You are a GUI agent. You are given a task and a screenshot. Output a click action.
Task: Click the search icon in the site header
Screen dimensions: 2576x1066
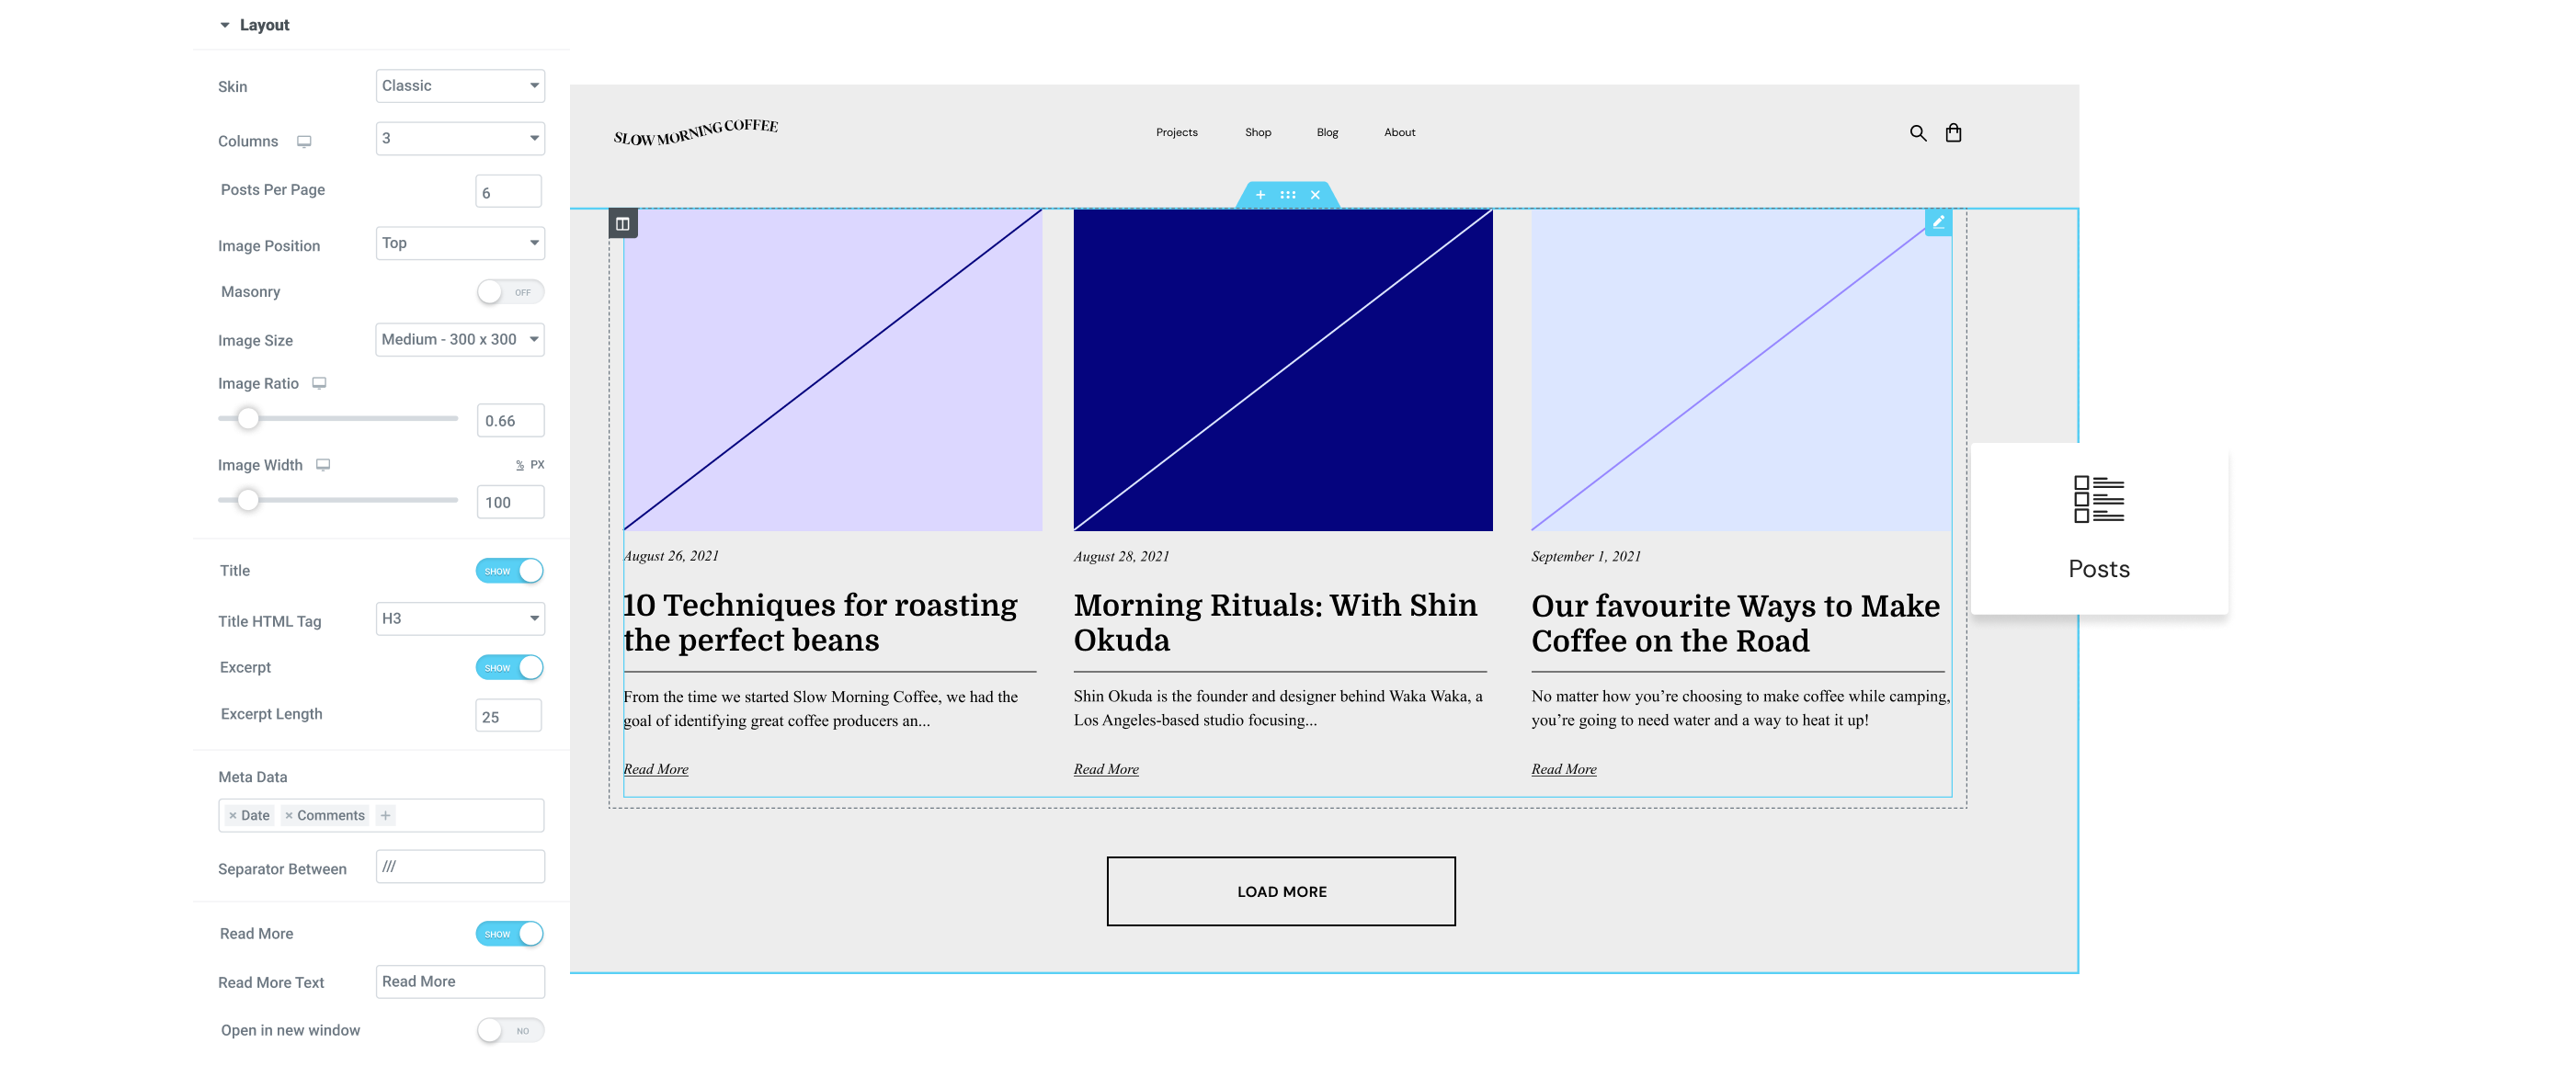[1918, 132]
